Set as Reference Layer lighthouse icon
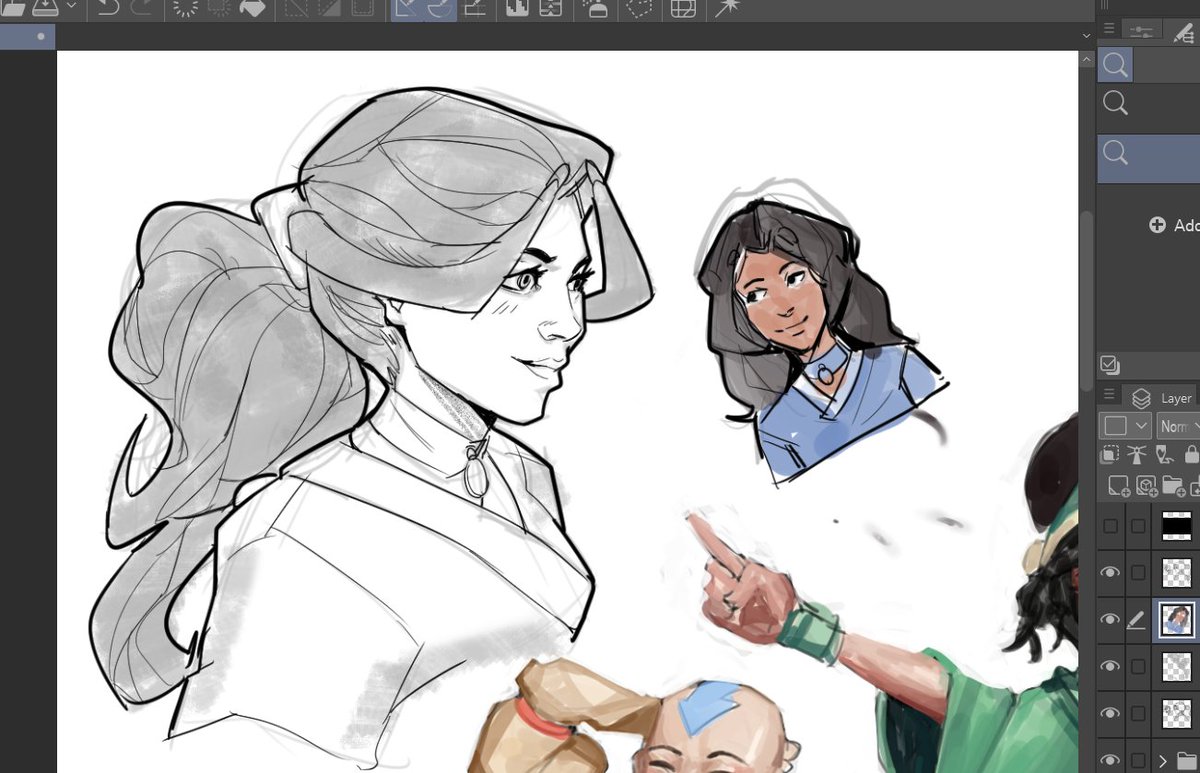Screen dimensions: 1200x773 coord(1136,455)
